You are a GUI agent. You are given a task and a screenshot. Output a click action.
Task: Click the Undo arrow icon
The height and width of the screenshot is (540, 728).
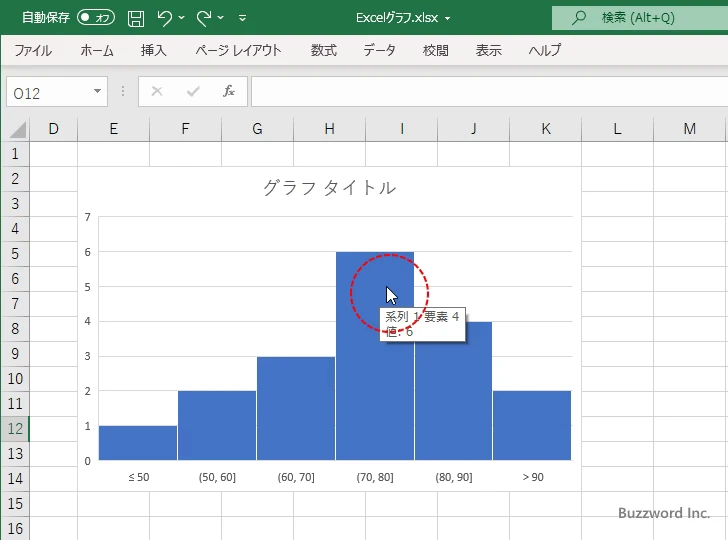164,18
